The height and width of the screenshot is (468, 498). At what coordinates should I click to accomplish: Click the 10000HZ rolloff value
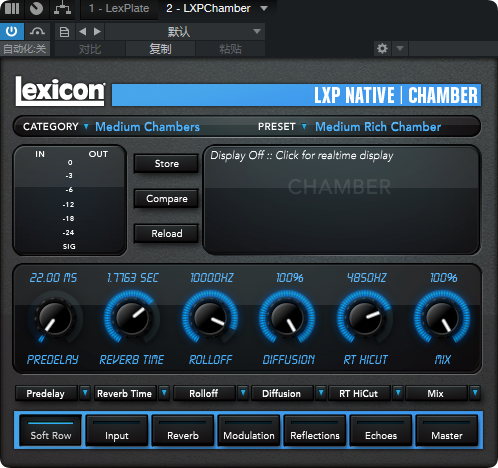pyautogui.click(x=212, y=278)
